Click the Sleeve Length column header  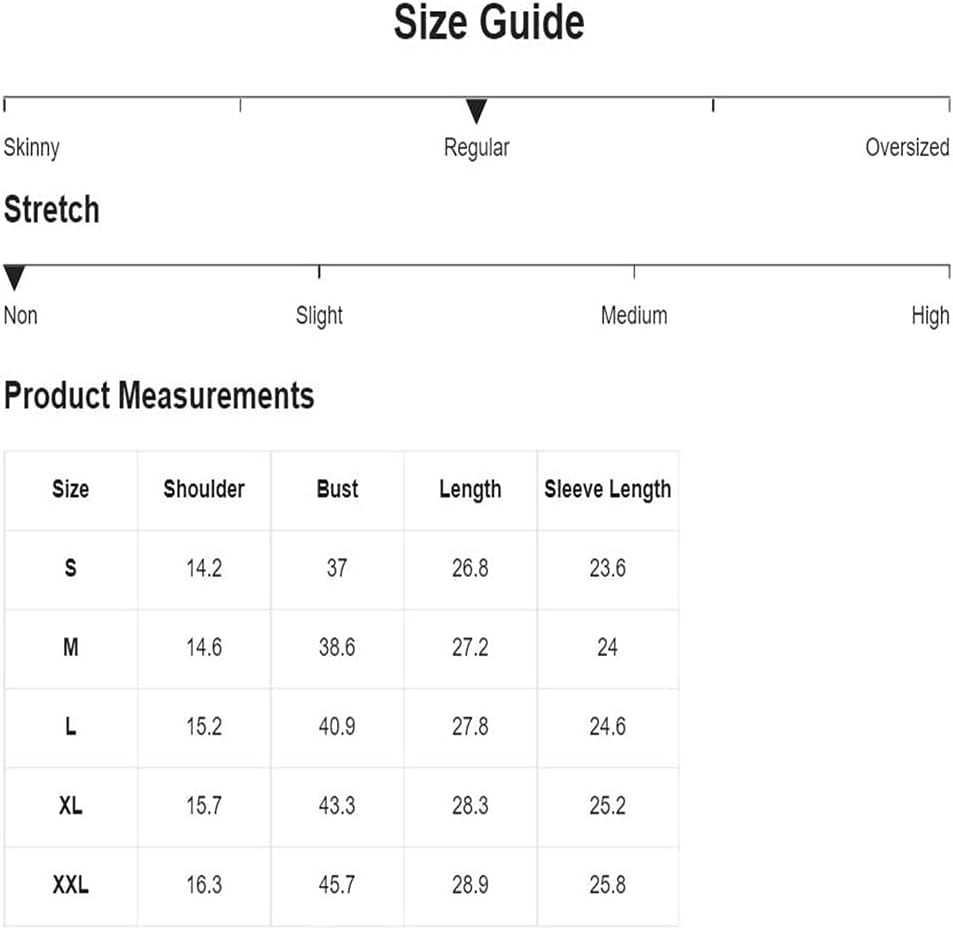pos(608,489)
